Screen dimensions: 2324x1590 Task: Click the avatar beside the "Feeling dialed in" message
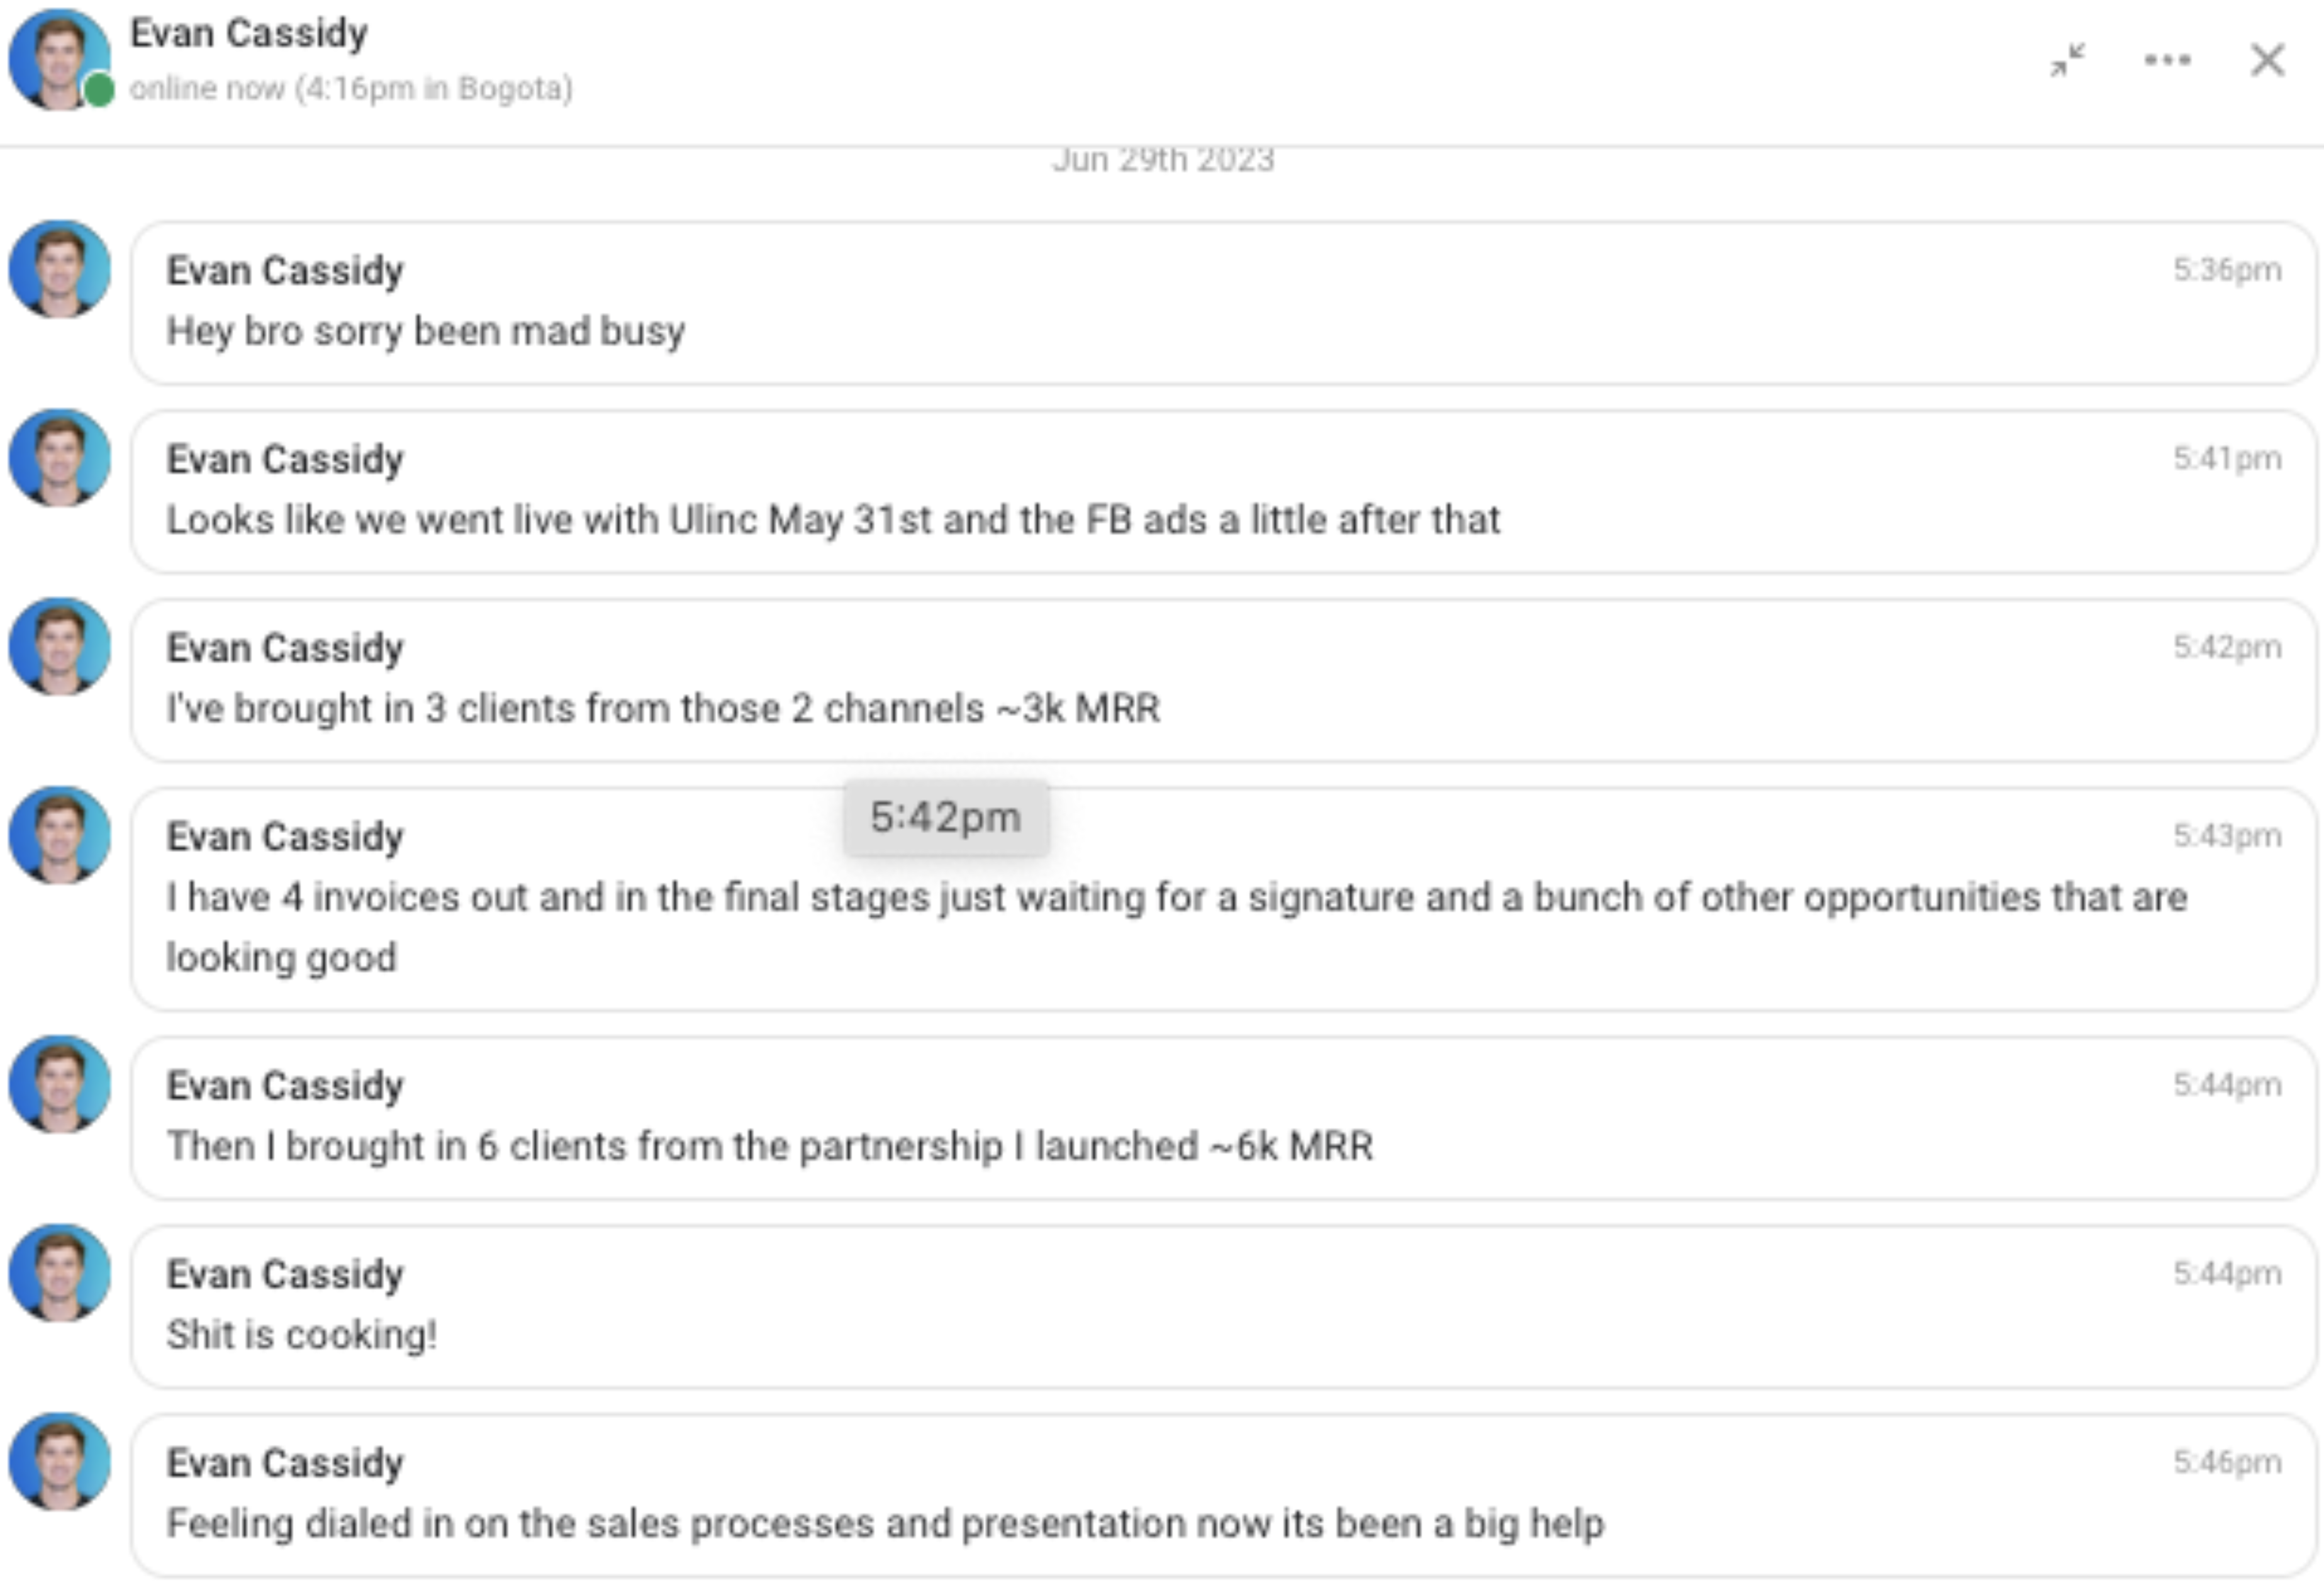coord(60,1461)
